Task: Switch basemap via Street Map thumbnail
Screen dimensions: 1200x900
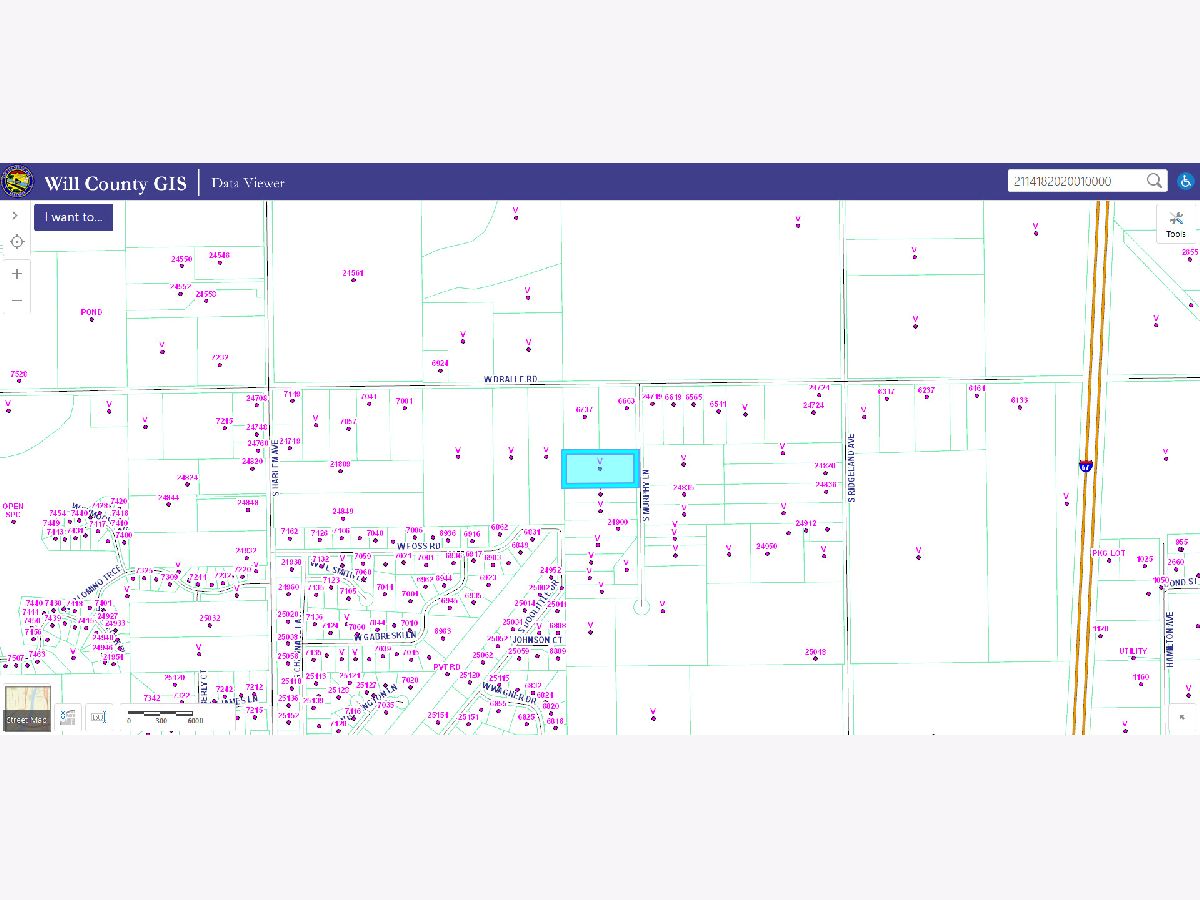Action: tap(27, 708)
